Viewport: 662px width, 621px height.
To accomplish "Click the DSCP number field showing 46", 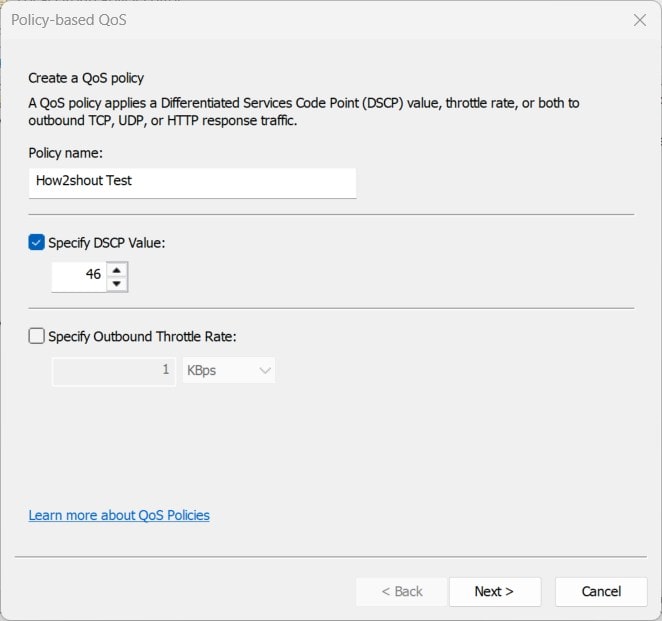I will 78,276.
